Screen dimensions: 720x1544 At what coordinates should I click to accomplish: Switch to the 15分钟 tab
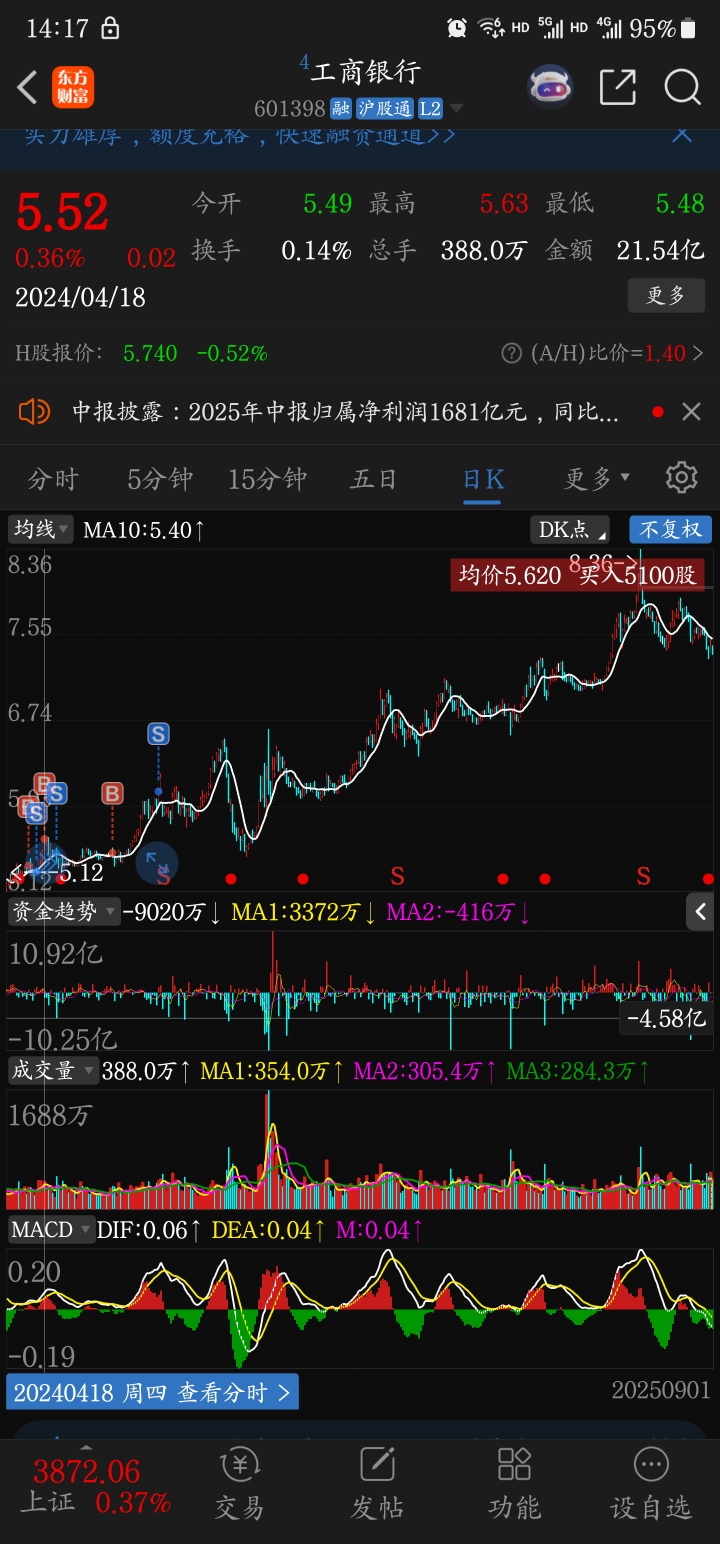(267, 479)
